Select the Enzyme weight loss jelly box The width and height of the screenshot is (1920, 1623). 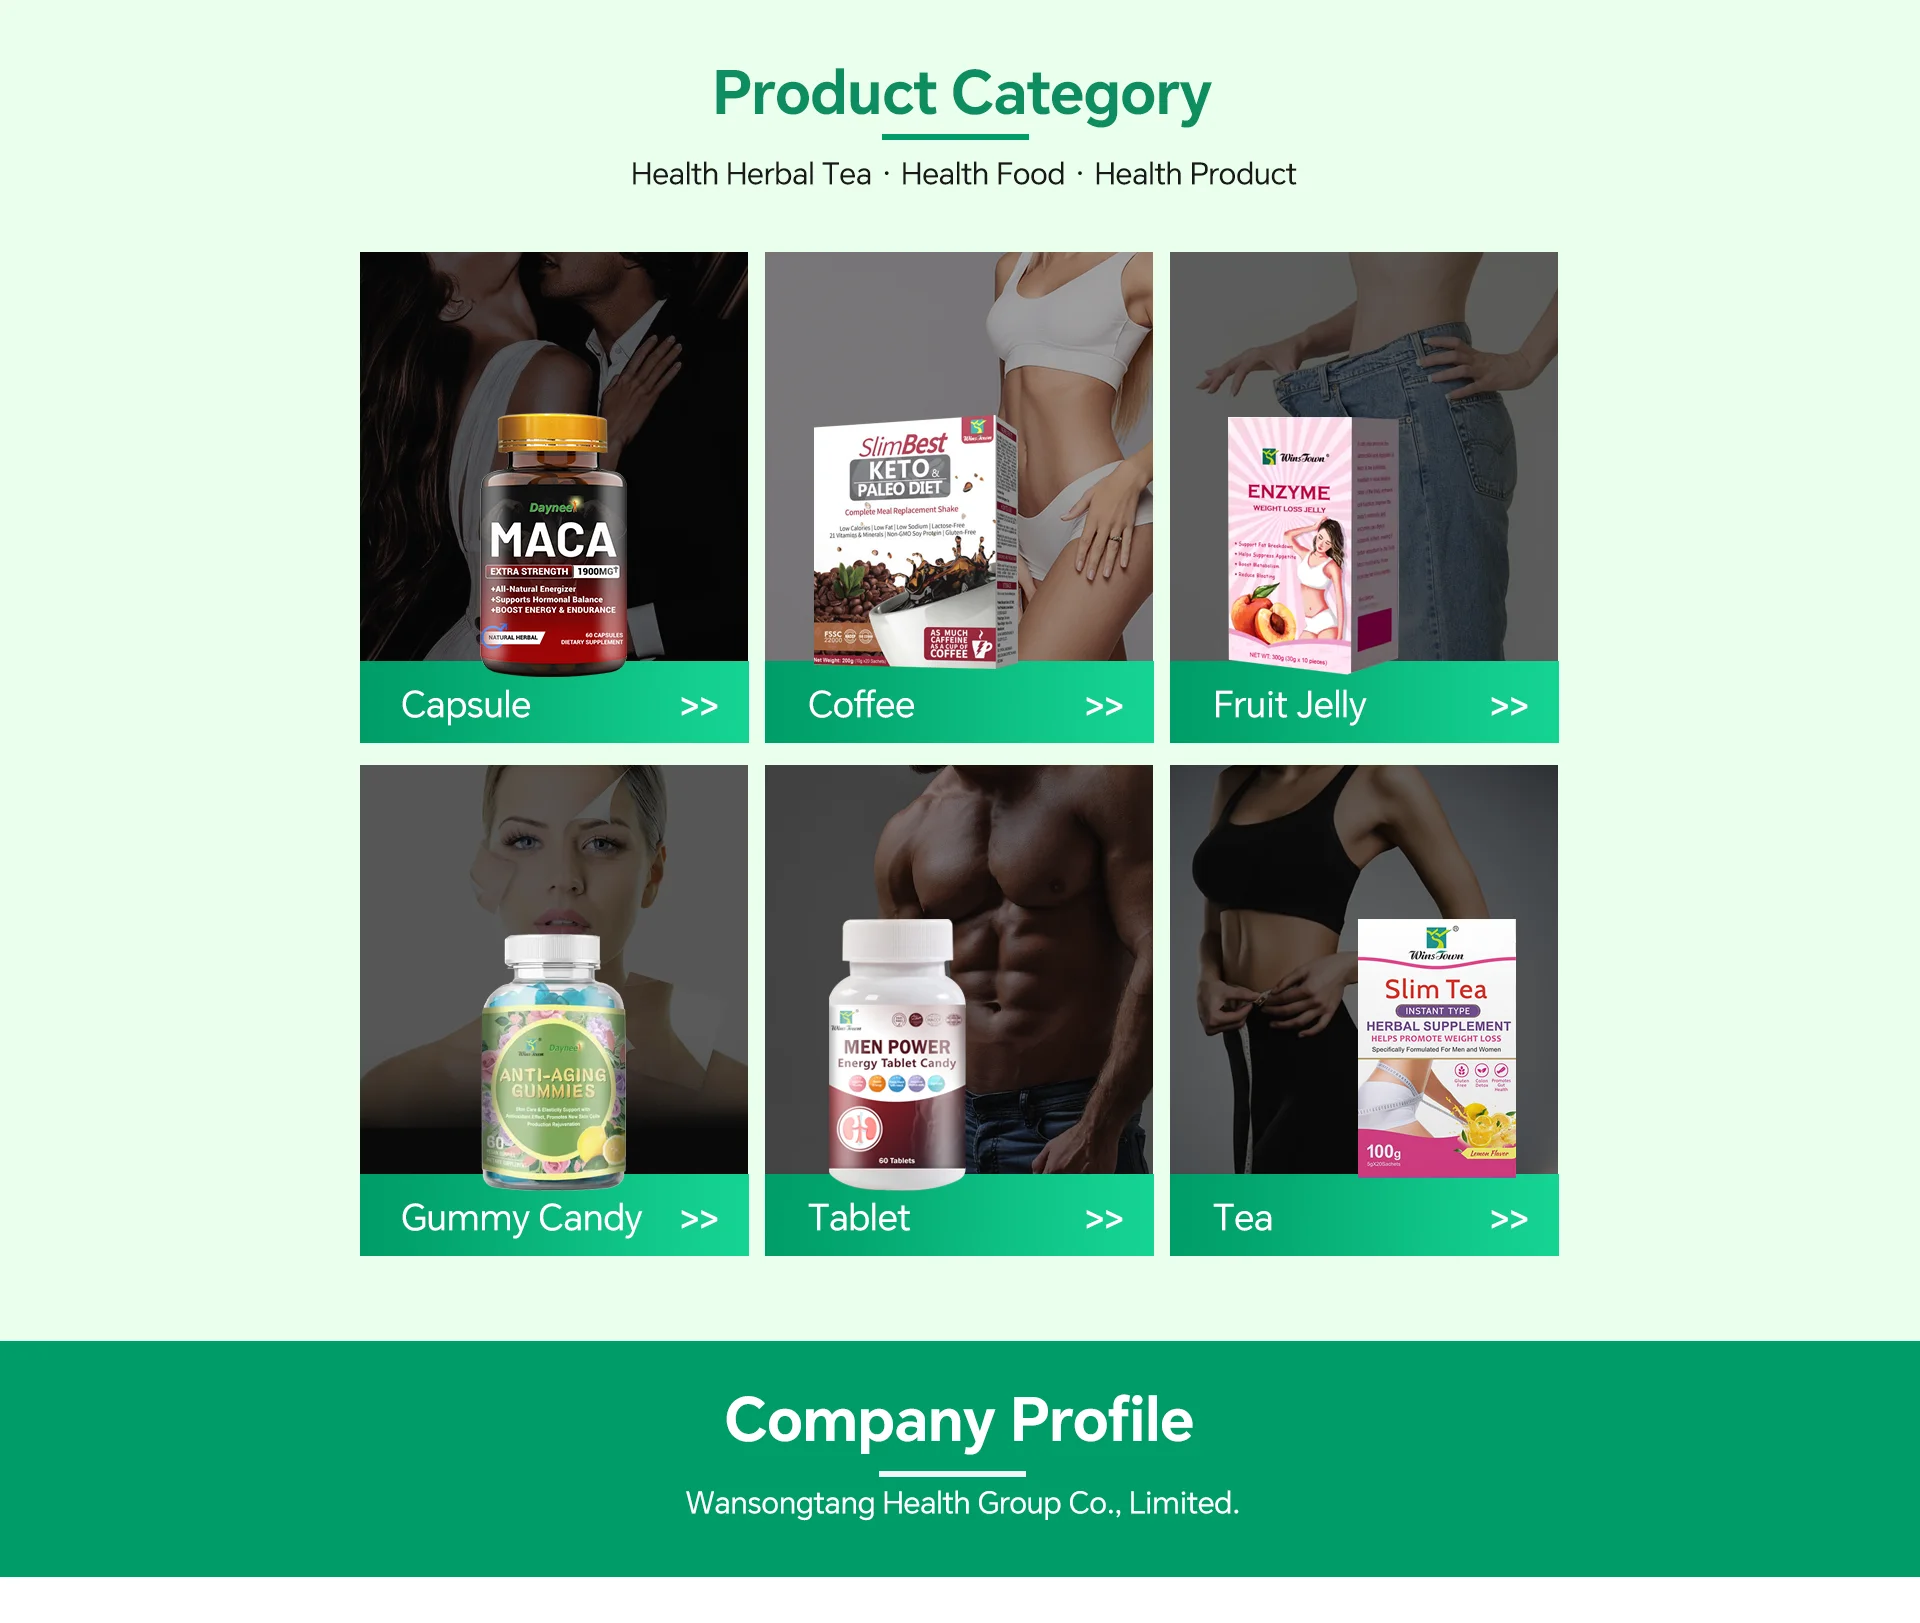pos(1311,545)
